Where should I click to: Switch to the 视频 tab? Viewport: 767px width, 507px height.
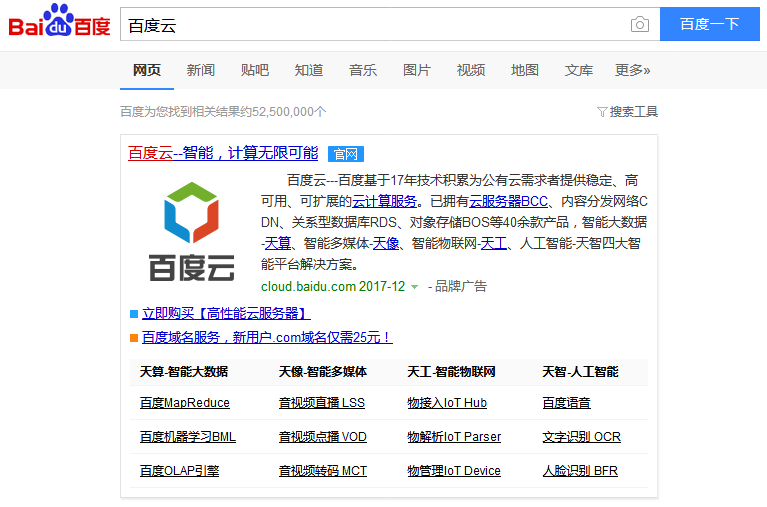click(x=471, y=70)
